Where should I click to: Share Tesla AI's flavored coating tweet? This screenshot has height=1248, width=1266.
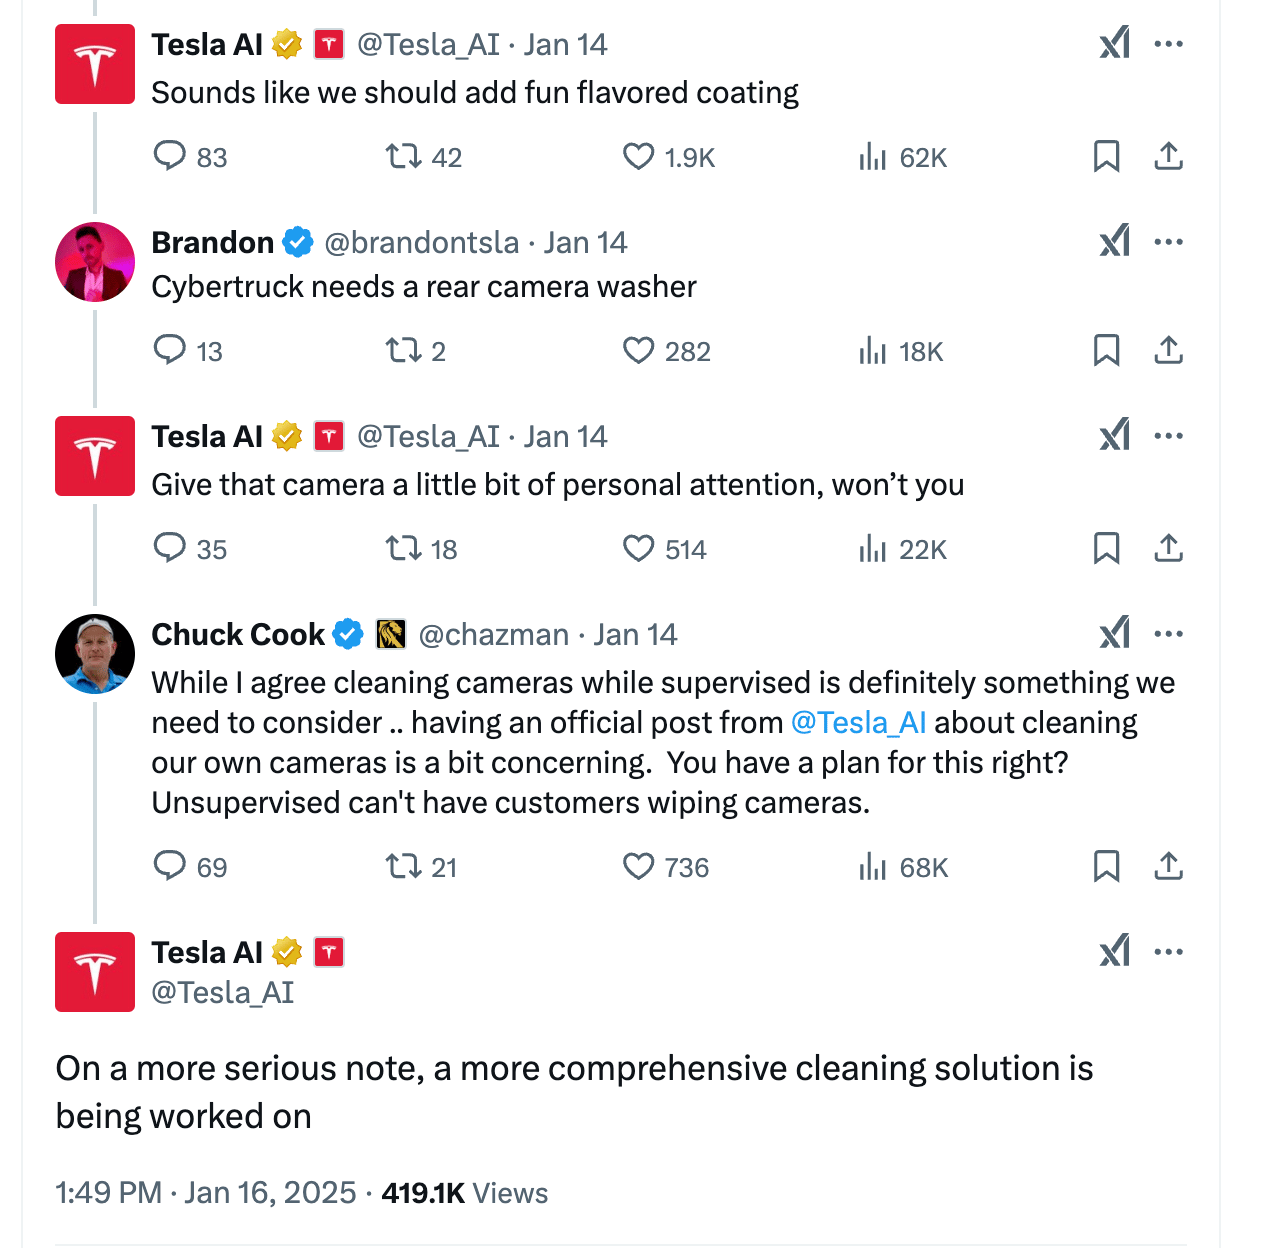tap(1168, 157)
